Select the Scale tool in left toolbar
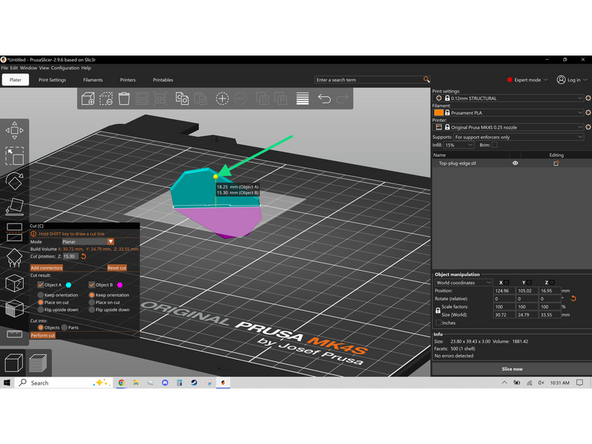The image size is (592, 444). (14, 156)
